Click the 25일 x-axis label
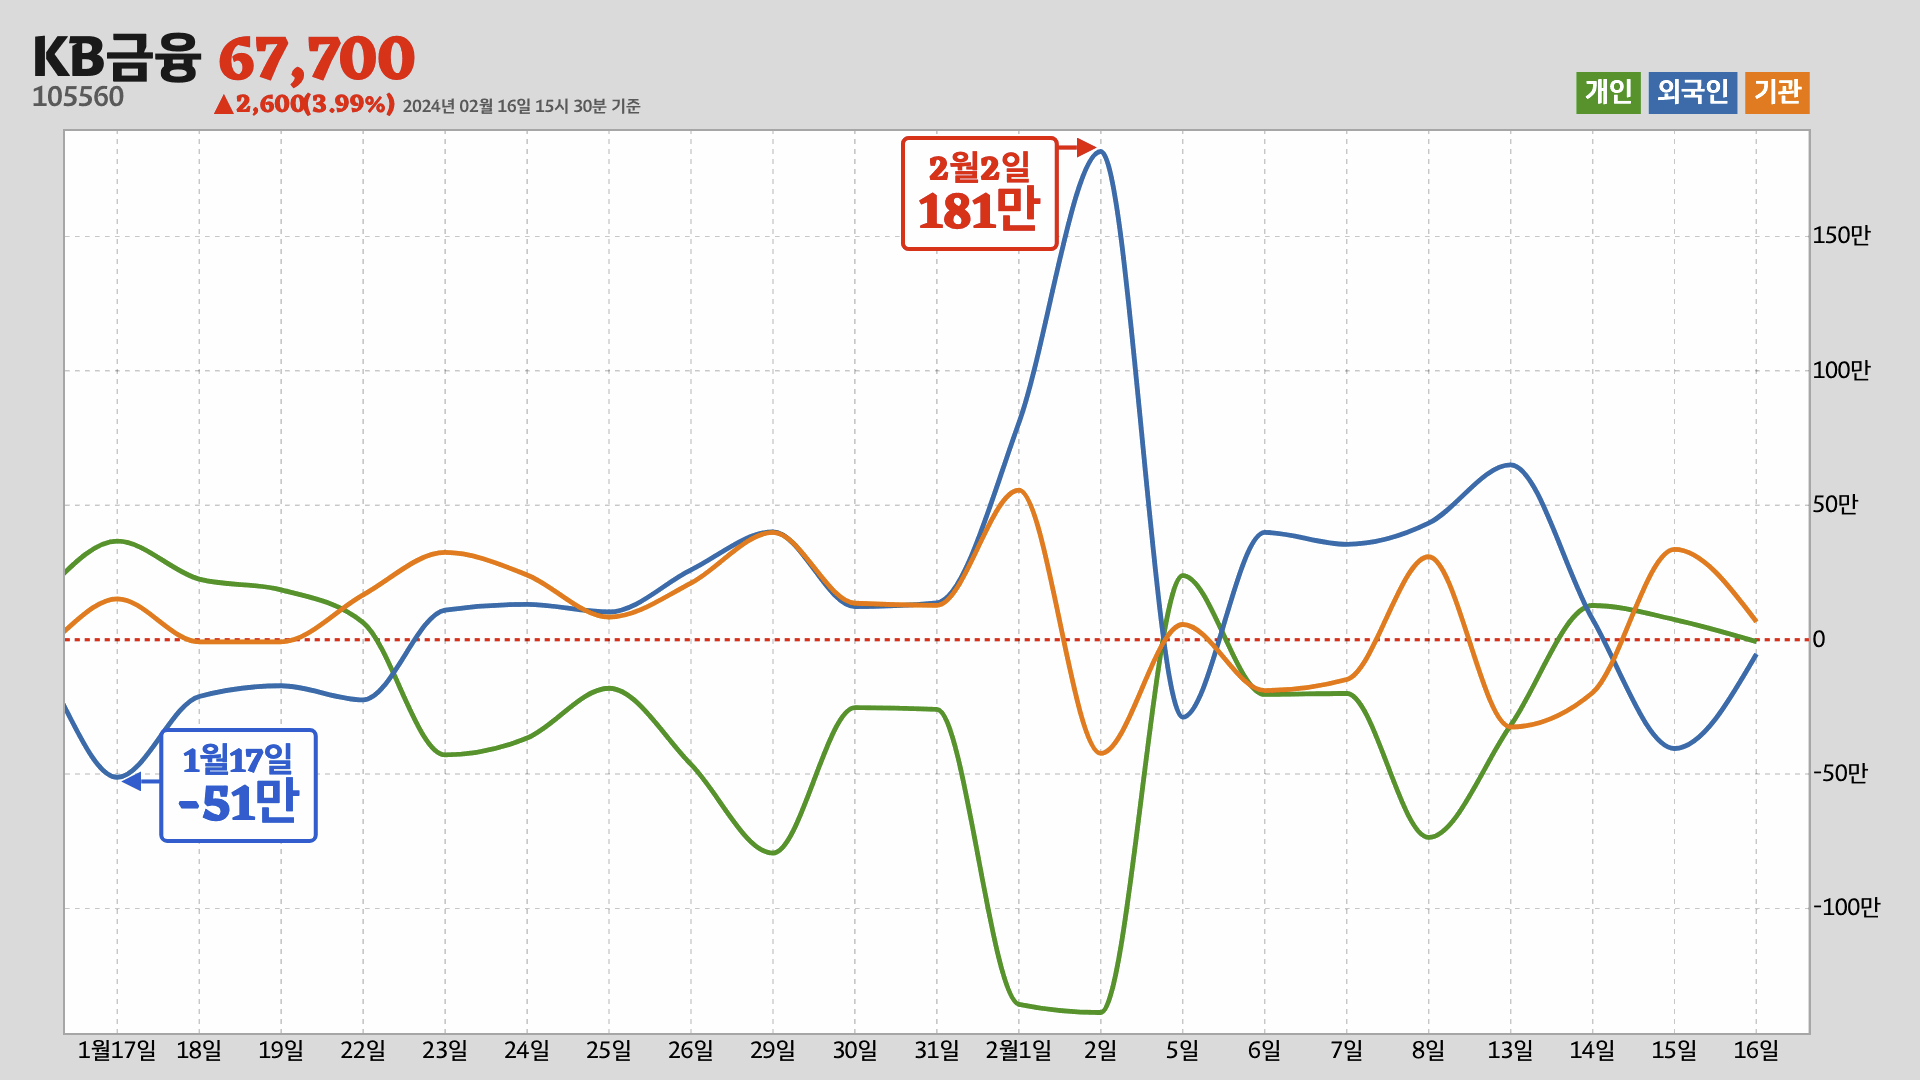 tap(609, 1051)
